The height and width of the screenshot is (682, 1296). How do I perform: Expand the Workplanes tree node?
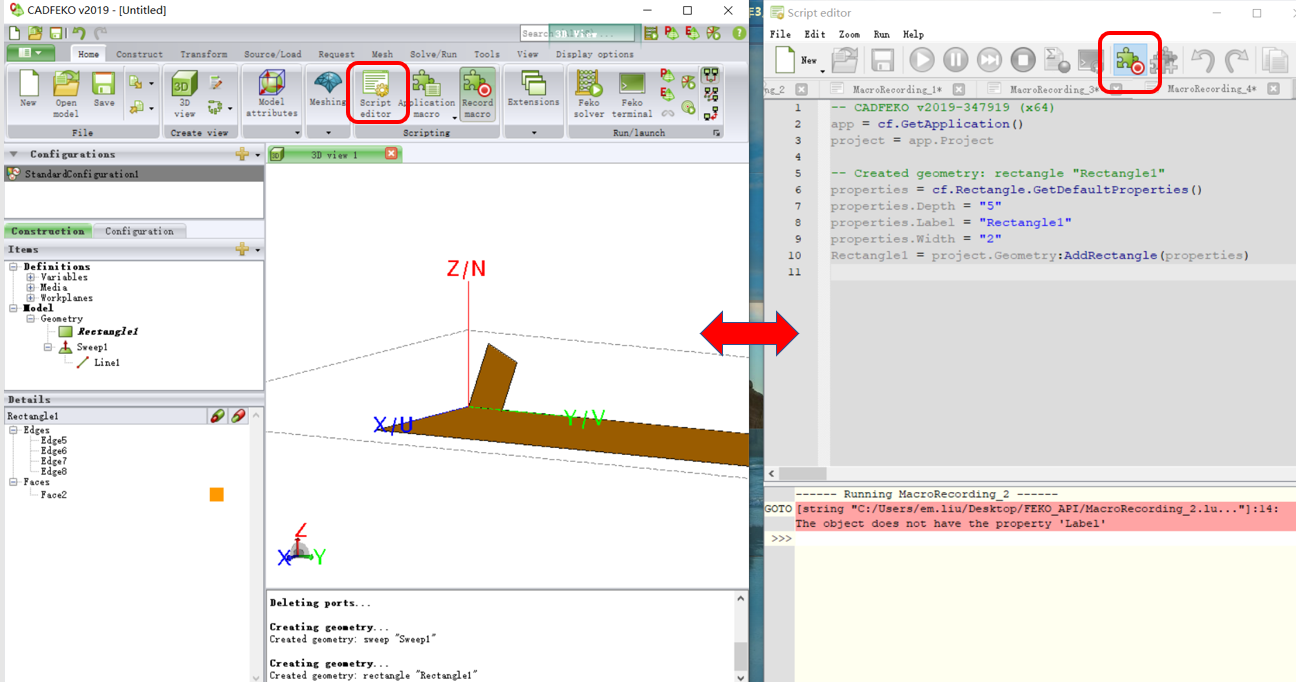pos(31,298)
